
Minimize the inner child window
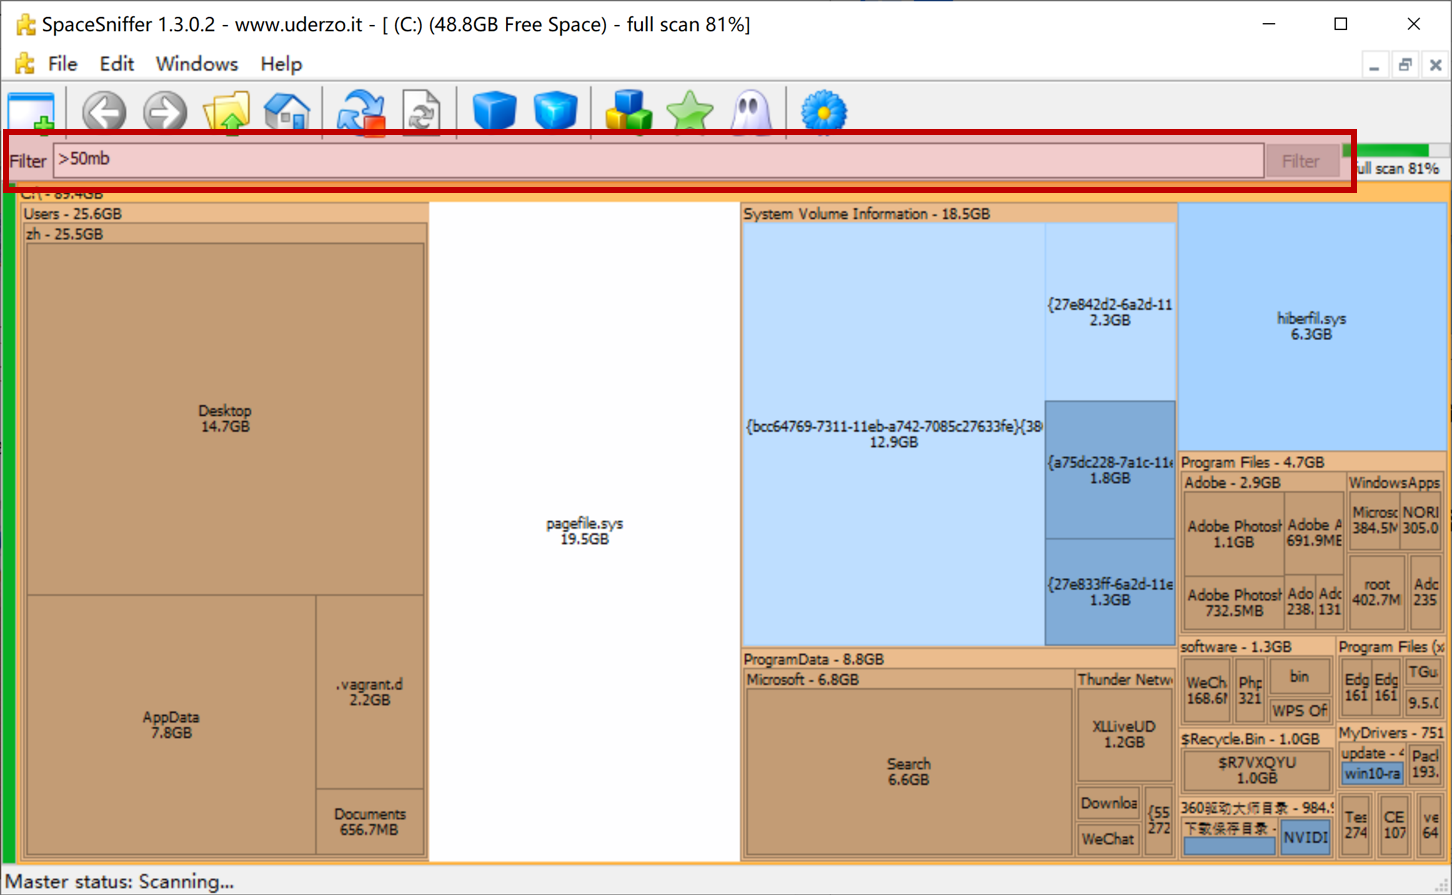click(1374, 65)
